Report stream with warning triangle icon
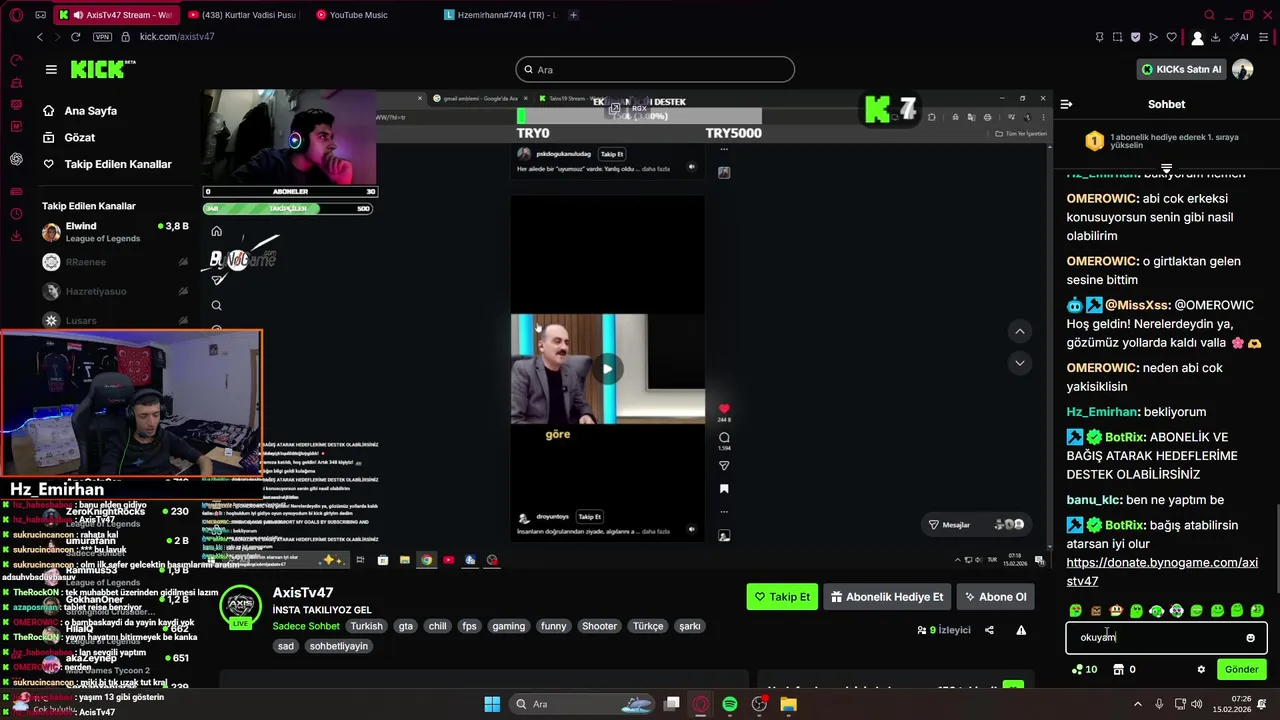The width and height of the screenshot is (1280, 720). [1021, 630]
